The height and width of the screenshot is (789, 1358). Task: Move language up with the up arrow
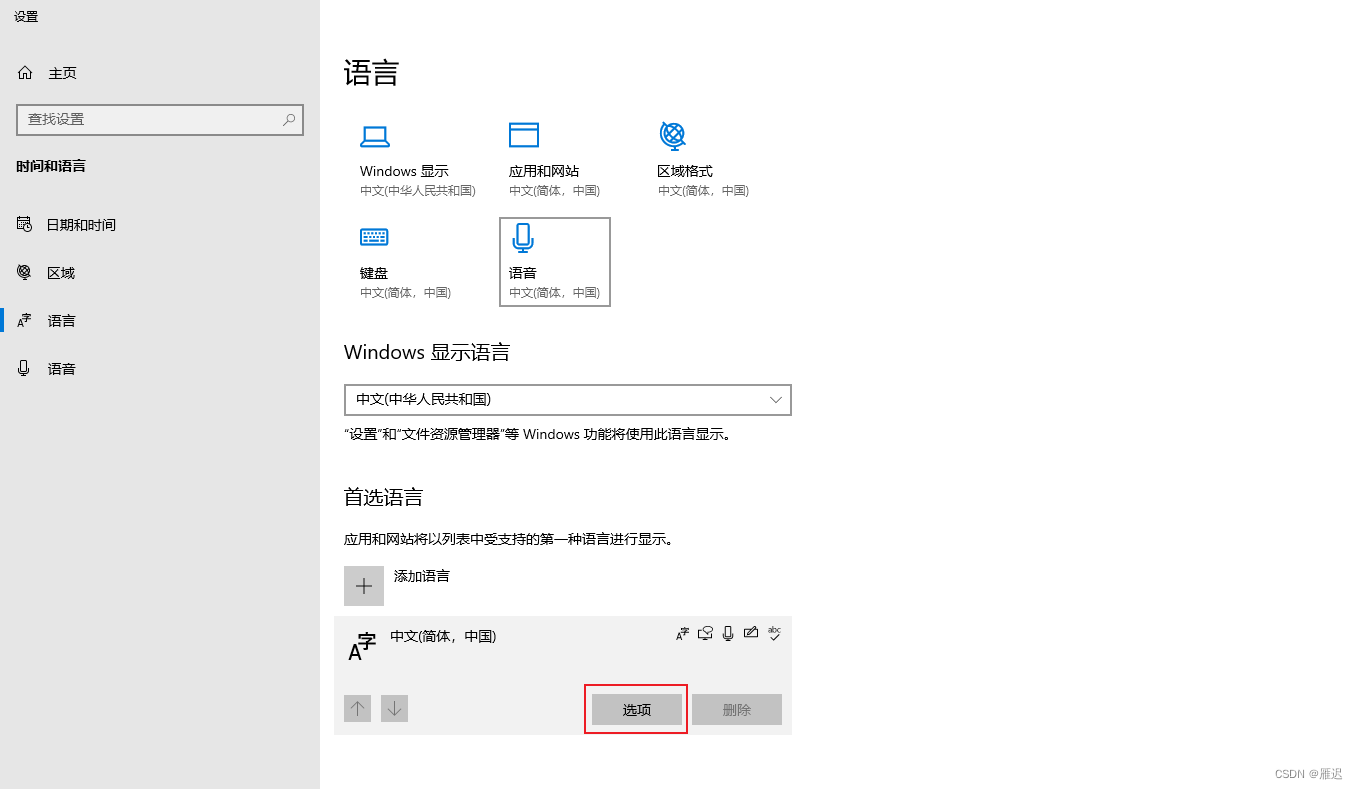(x=357, y=709)
